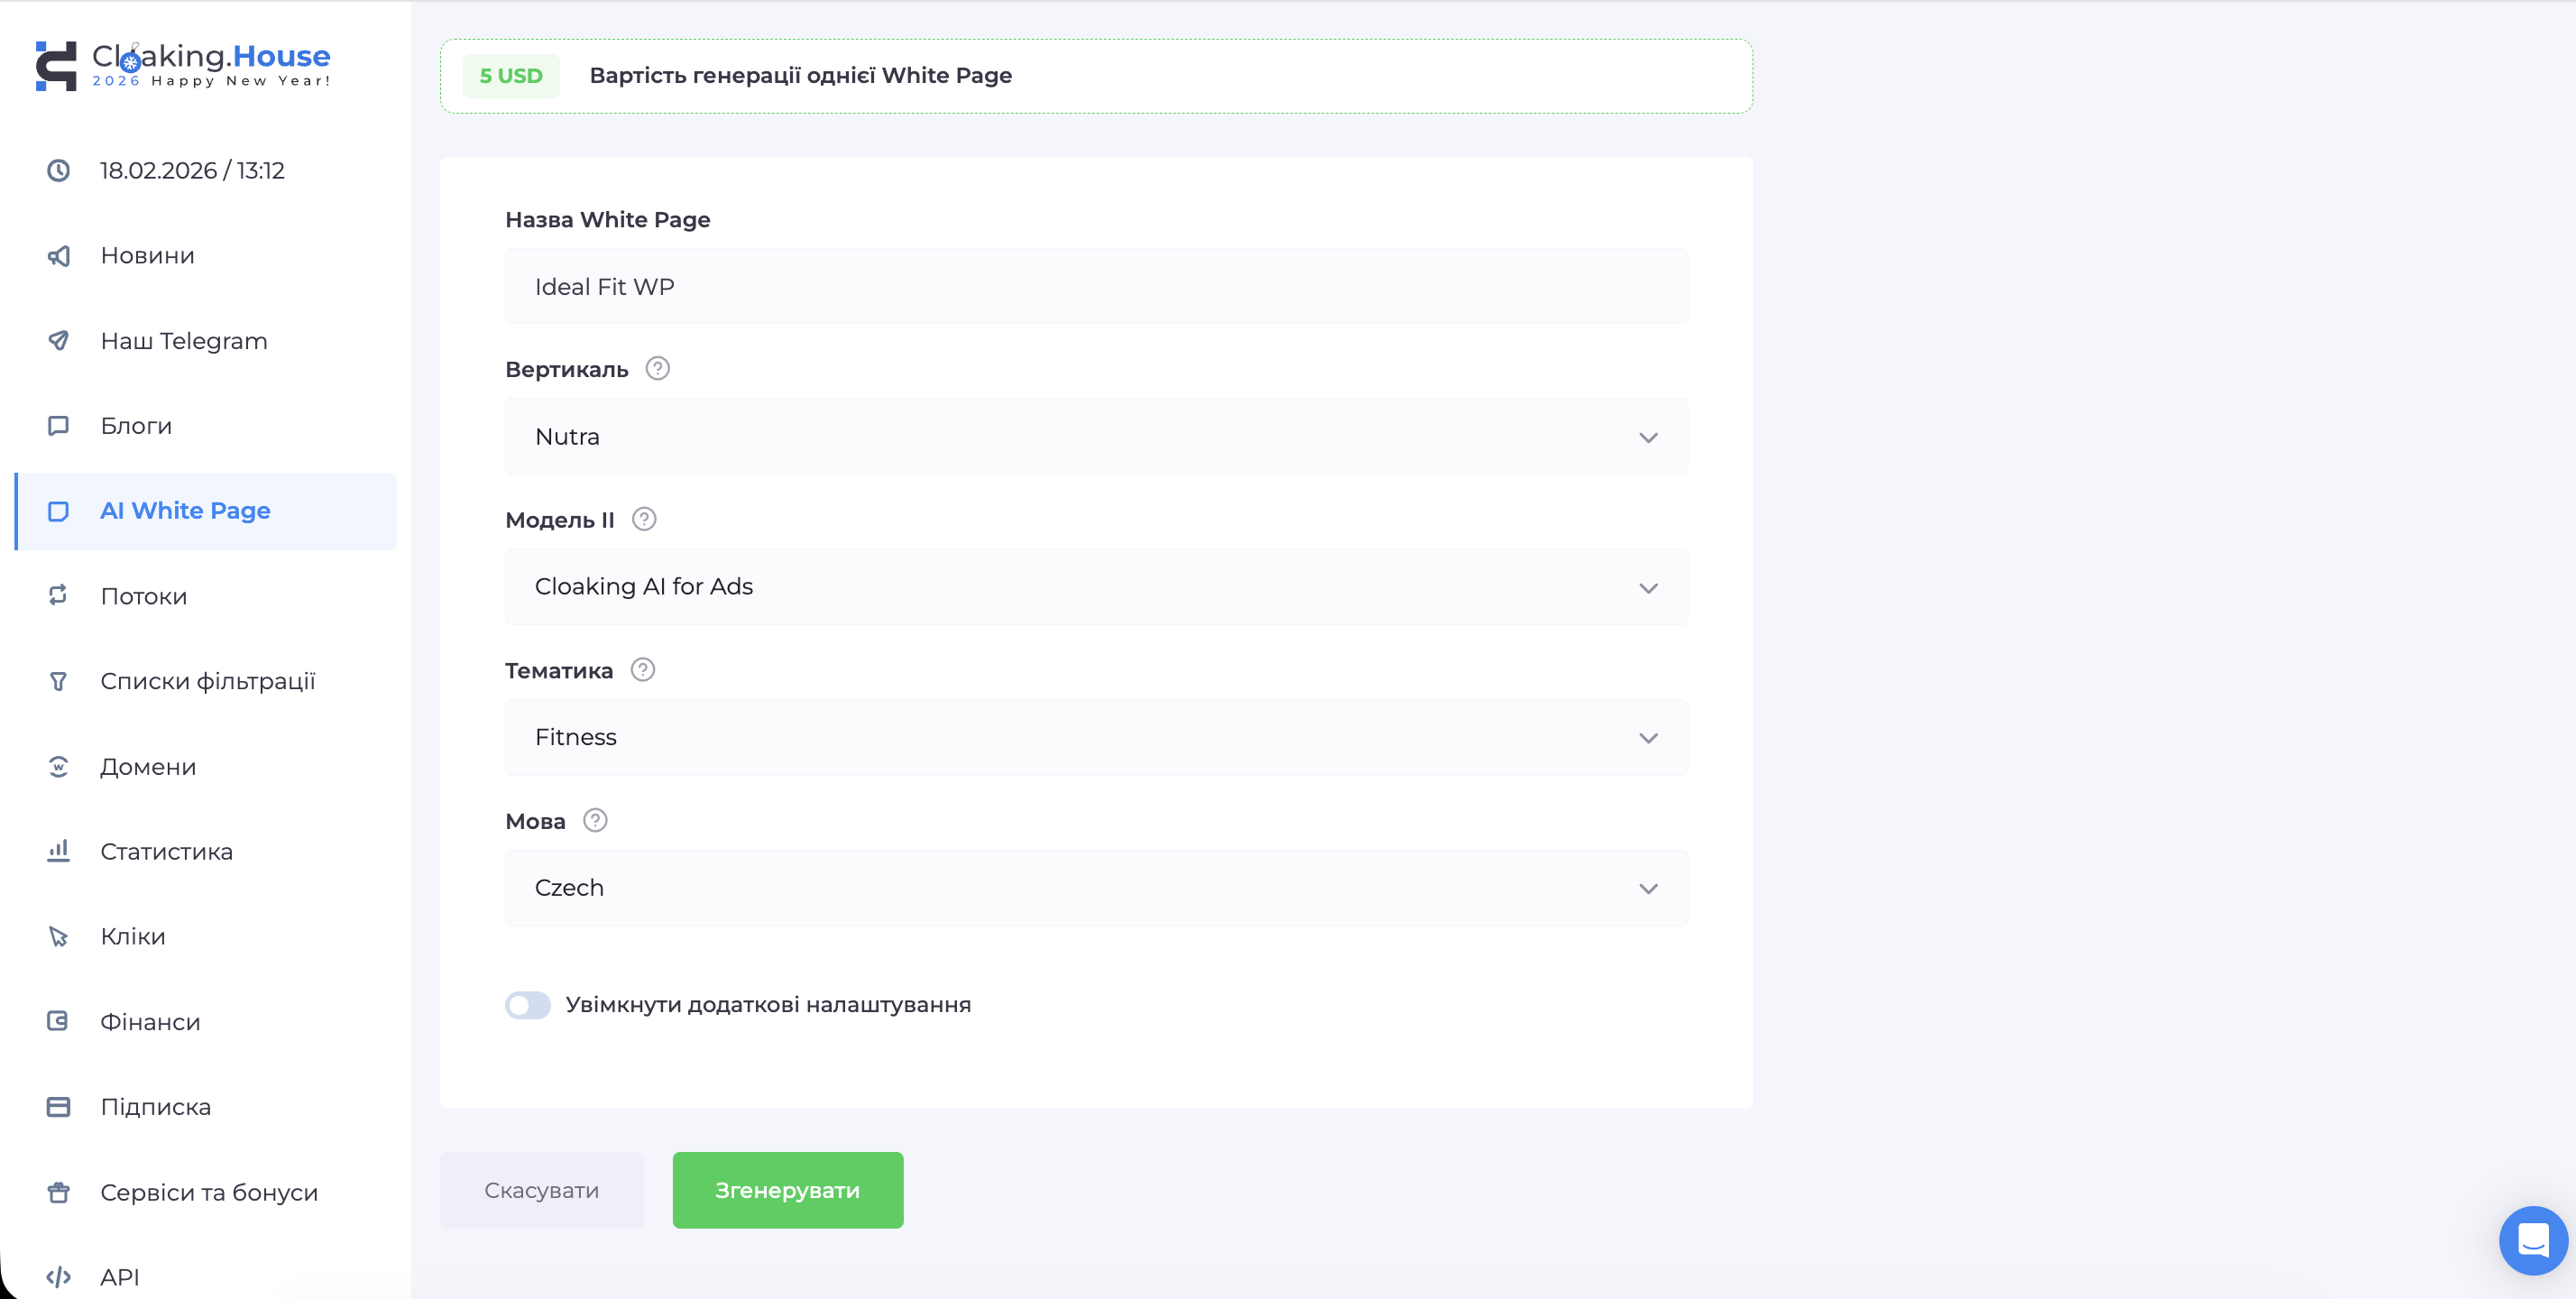2576x1299 pixels.
Task: Click the green Згенерувати button
Action: [x=787, y=1190]
